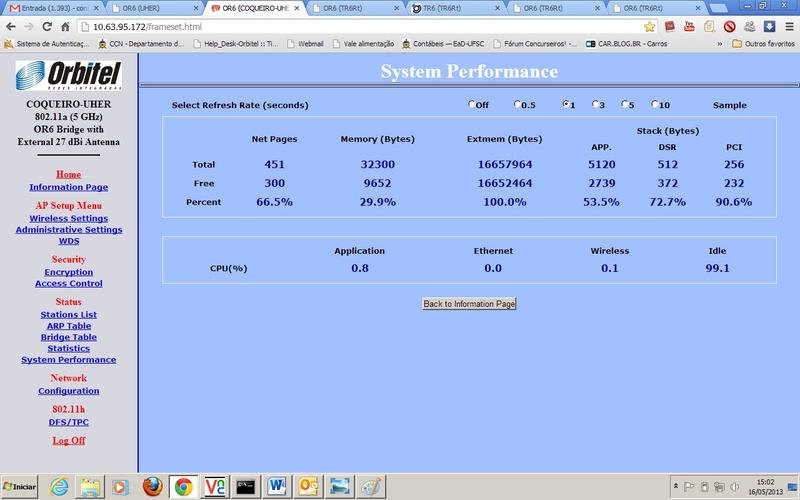Select the 0.5 second refresh rate
The width and height of the screenshot is (800, 500).
(x=517, y=104)
